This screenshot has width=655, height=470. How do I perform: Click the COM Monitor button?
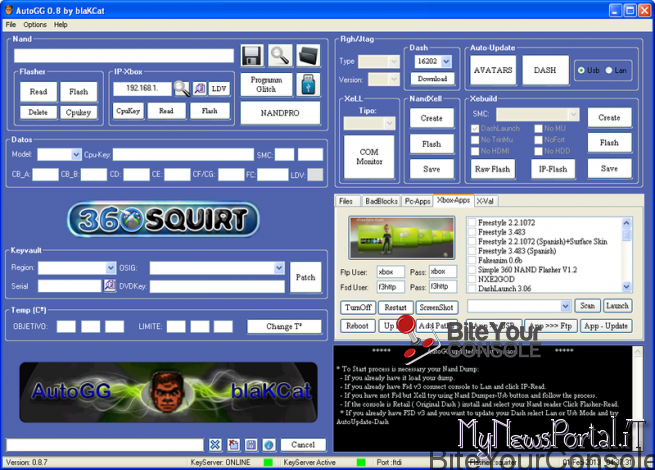369,157
